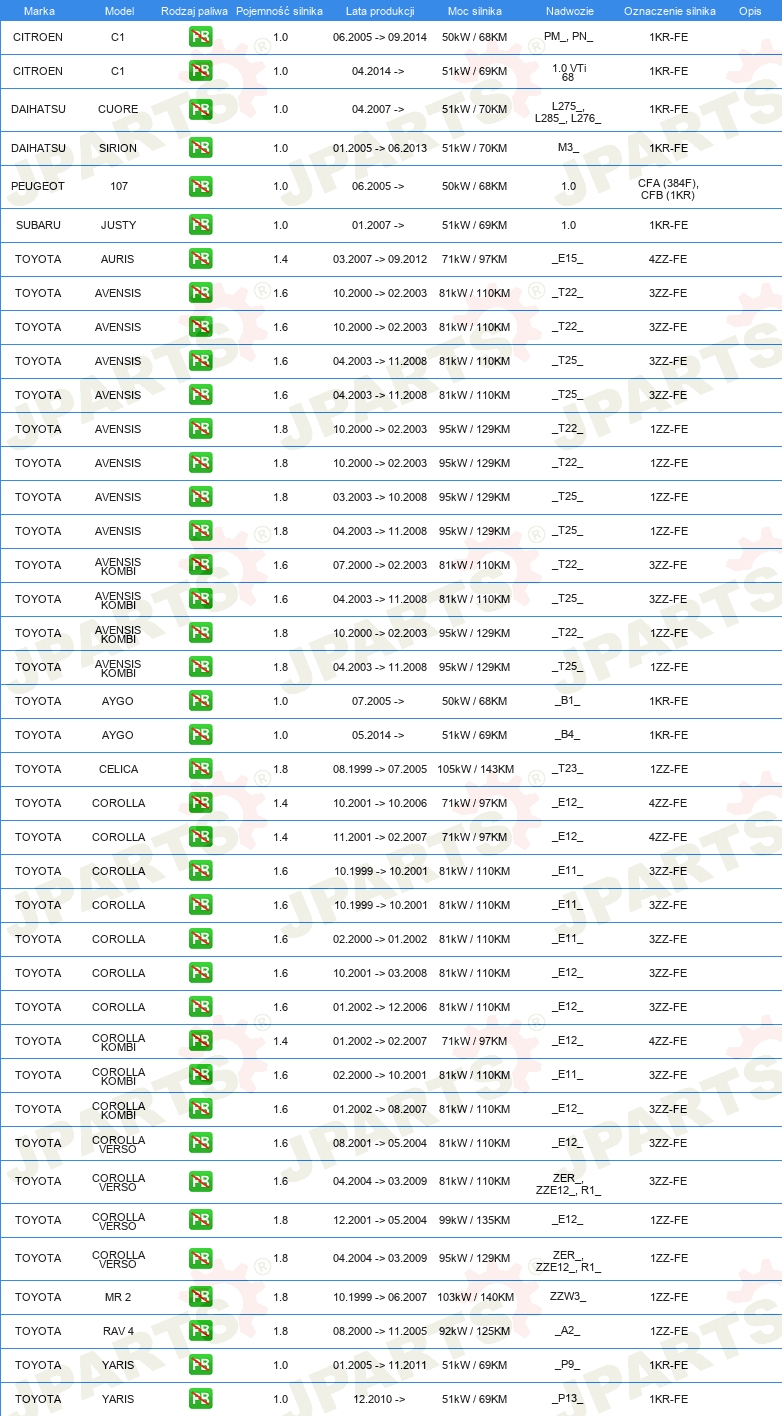This screenshot has width=782, height=1416.
Task: Select the petrol icon for Toyota MR 2
Action: 200,1297
